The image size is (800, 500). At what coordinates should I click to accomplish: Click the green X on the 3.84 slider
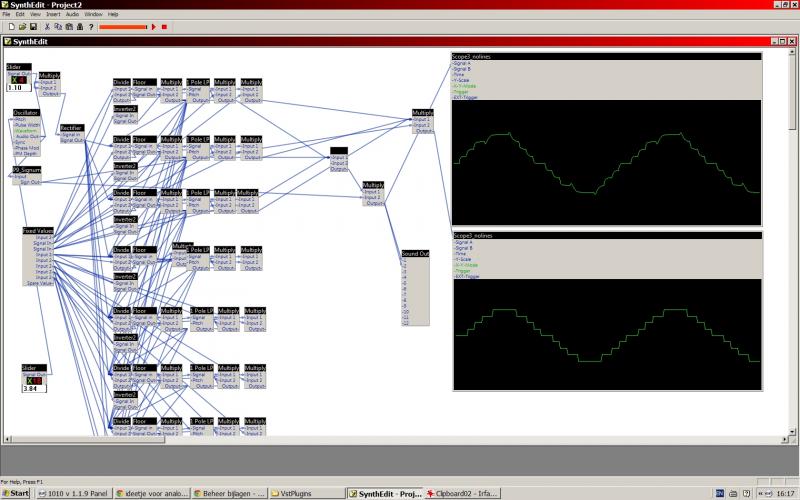click(29, 381)
